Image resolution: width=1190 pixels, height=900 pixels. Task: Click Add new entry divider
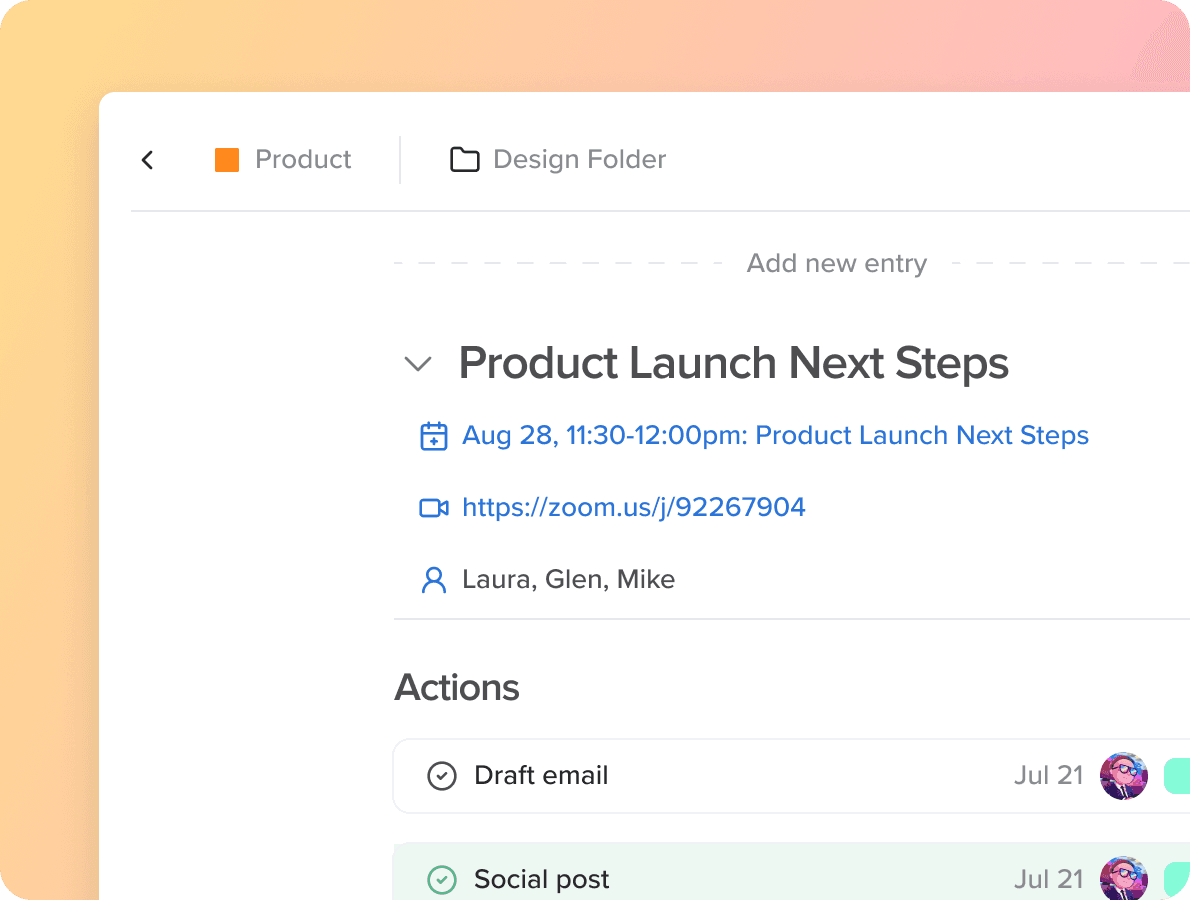click(x=836, y=262)
